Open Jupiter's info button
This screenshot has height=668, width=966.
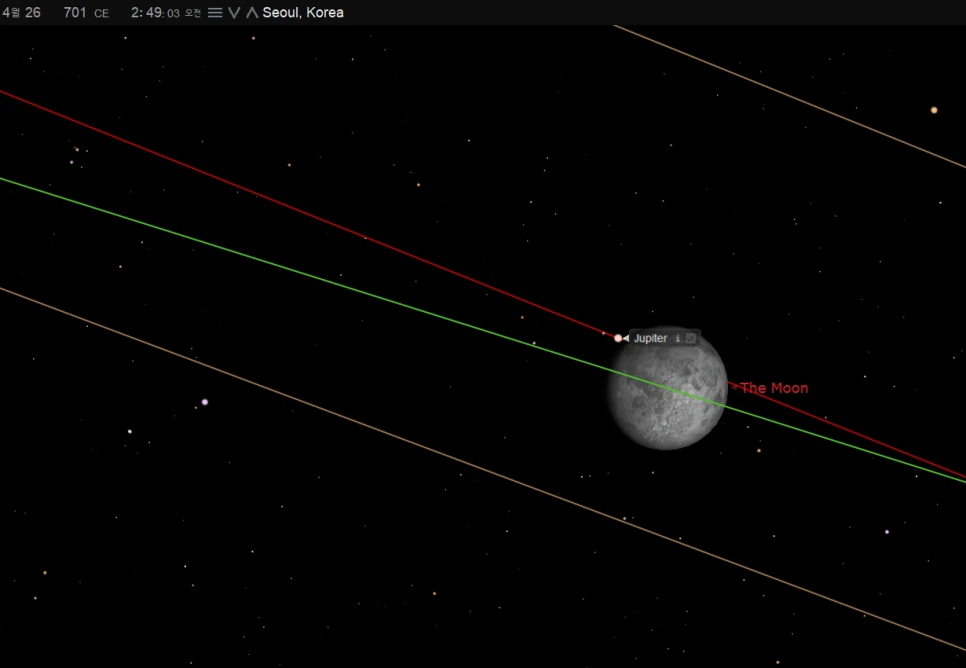[x=678, y=338]
